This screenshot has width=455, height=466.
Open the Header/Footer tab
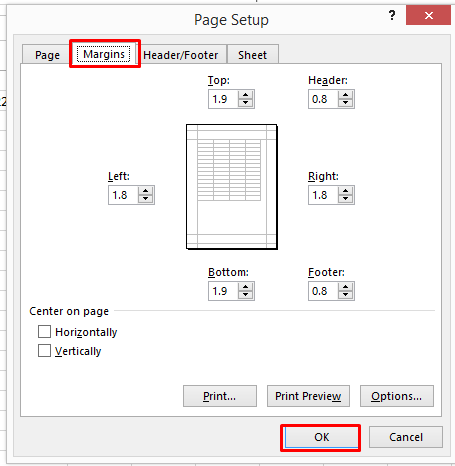181,55
